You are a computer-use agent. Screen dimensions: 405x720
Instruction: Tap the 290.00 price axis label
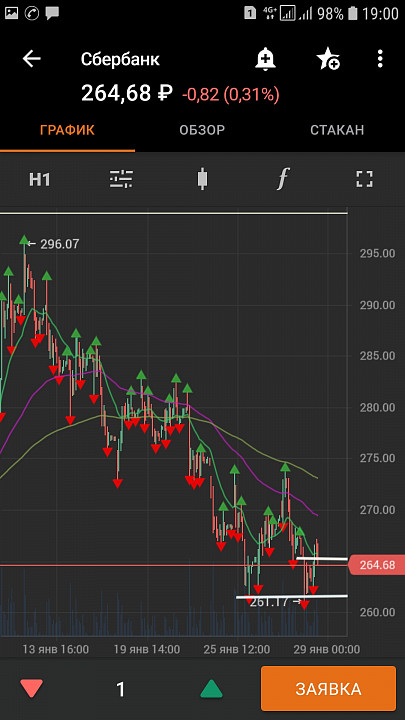tap(377, 305)
